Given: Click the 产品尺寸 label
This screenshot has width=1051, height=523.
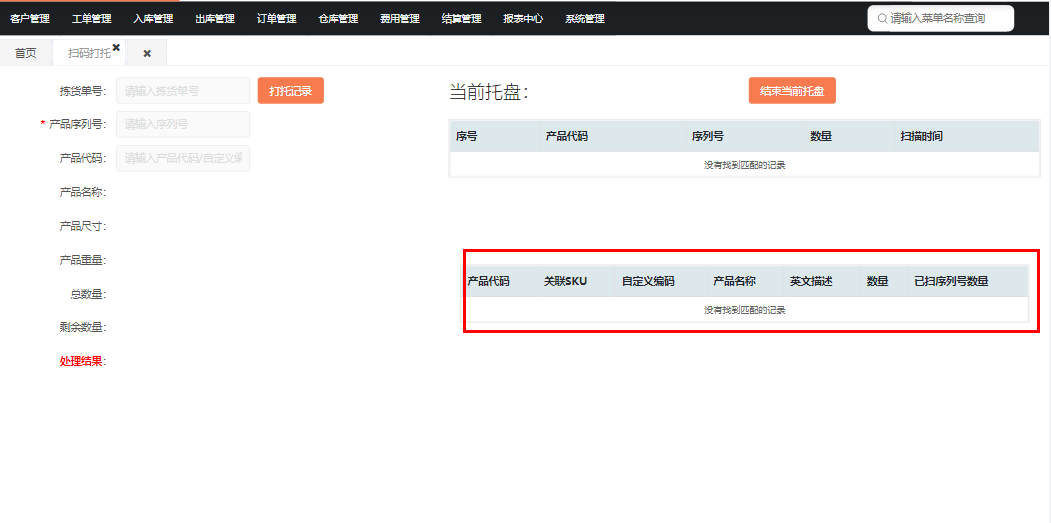Looking at the screenshot, I should coord(81,226).
